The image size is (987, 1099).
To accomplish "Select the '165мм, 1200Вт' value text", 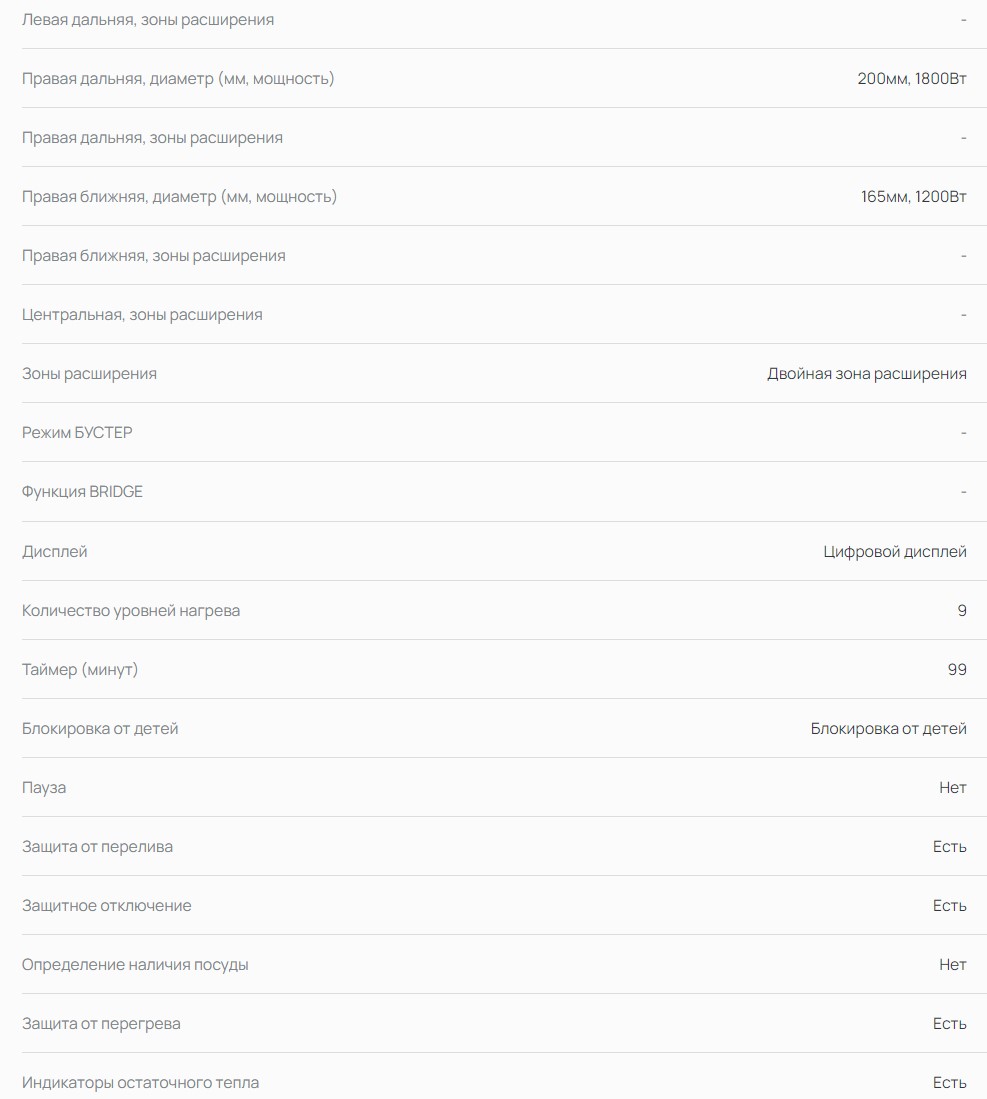I will click(913, 196).
